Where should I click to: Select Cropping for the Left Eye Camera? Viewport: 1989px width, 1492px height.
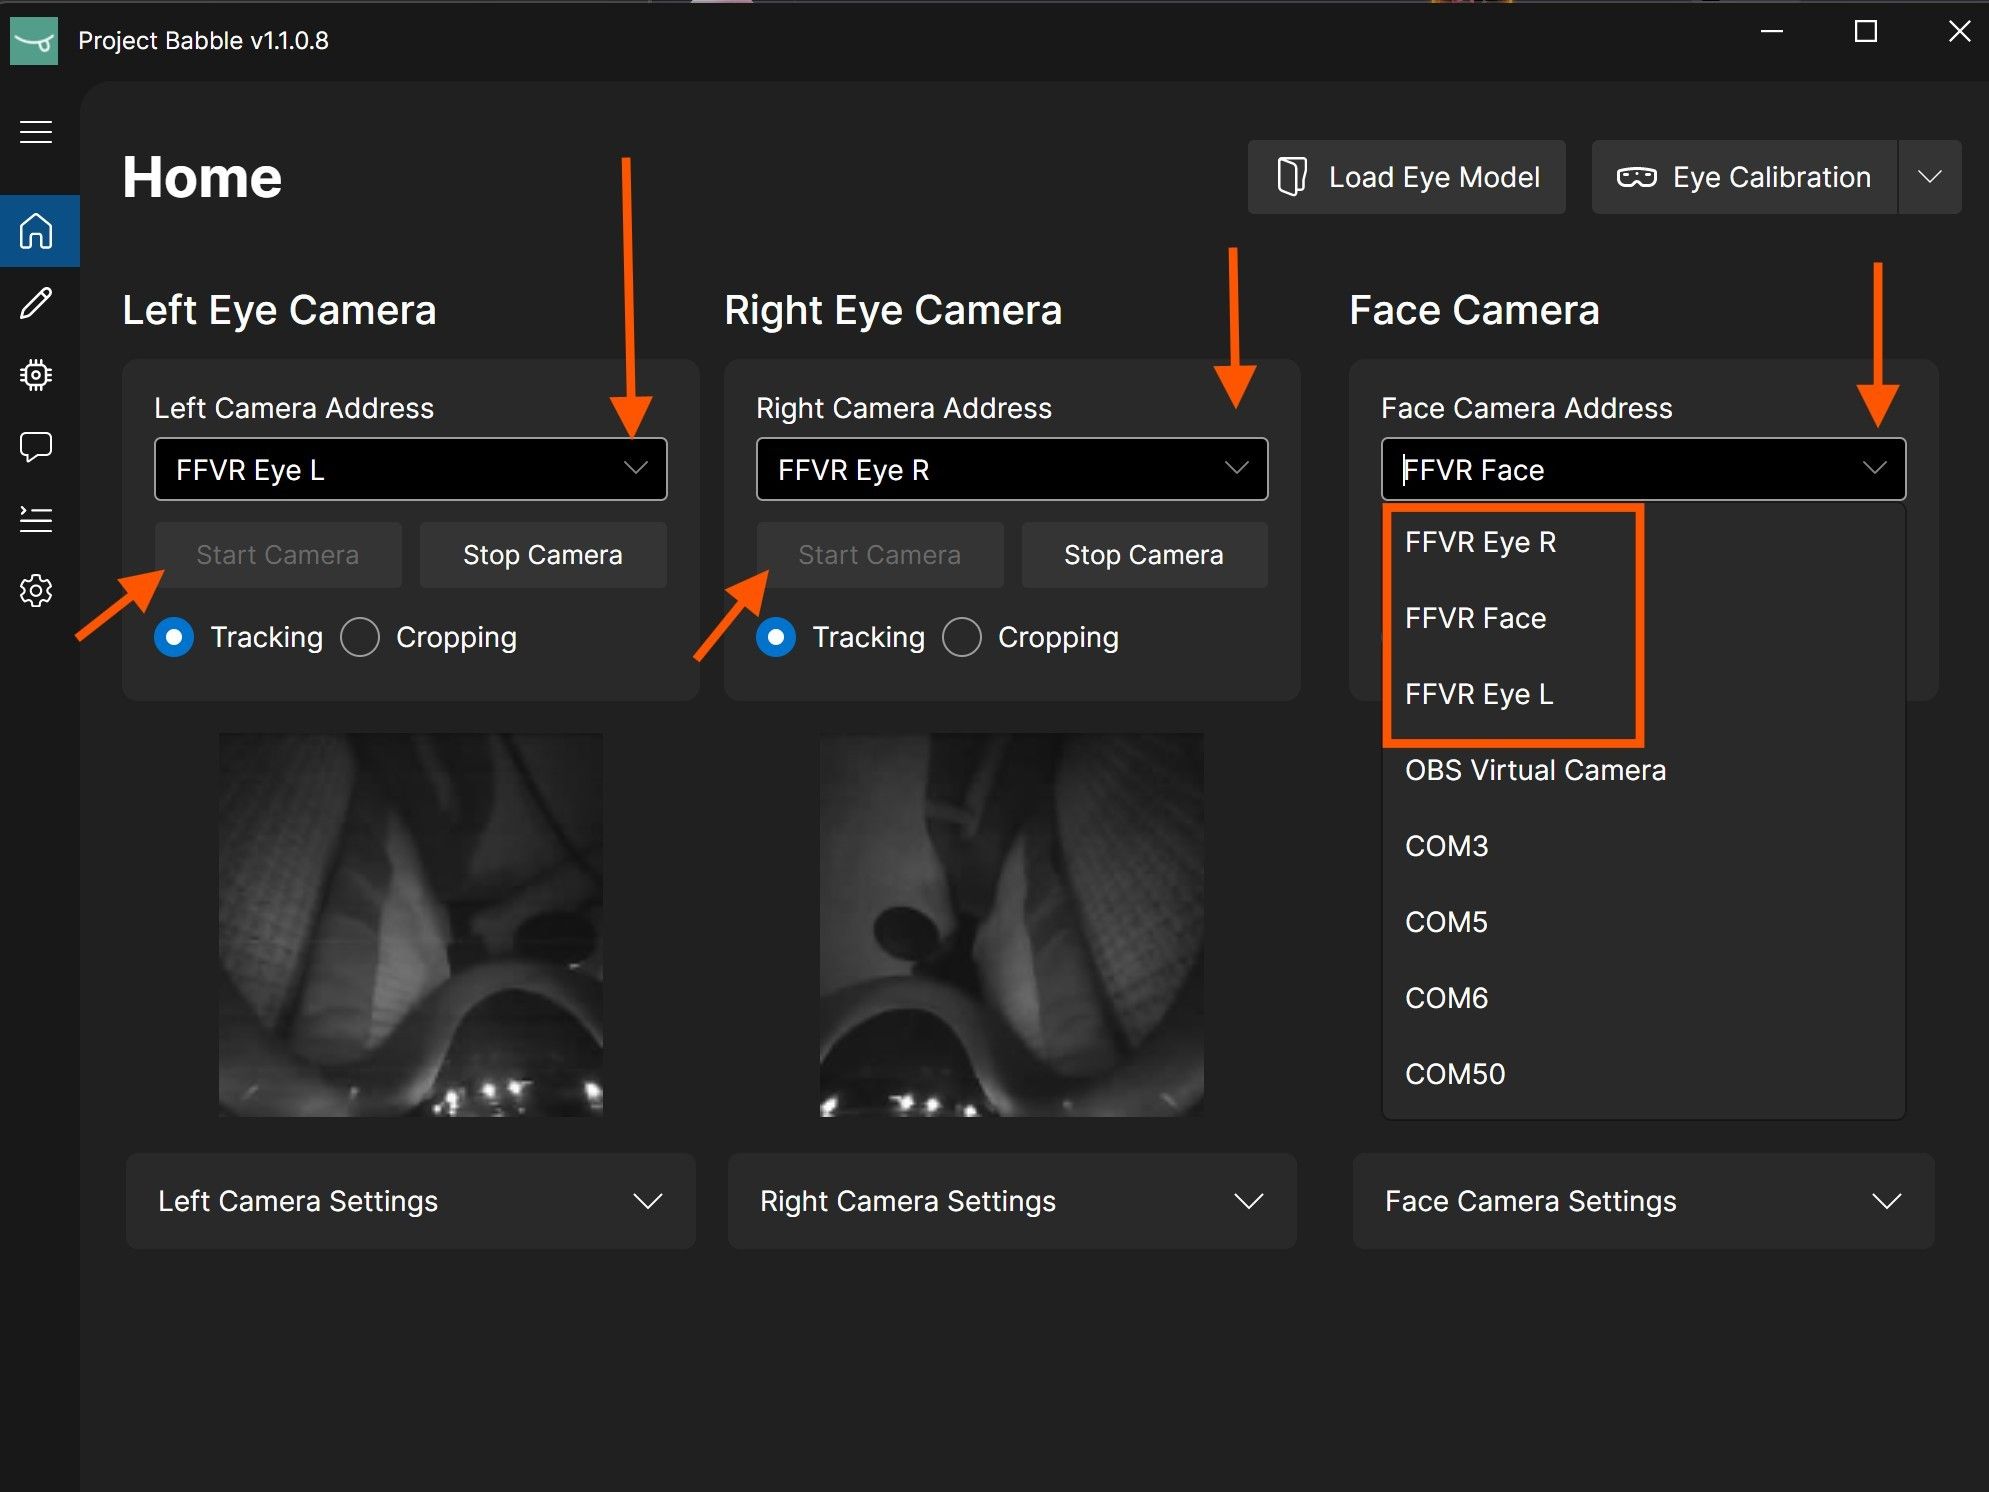pos(360,637)
